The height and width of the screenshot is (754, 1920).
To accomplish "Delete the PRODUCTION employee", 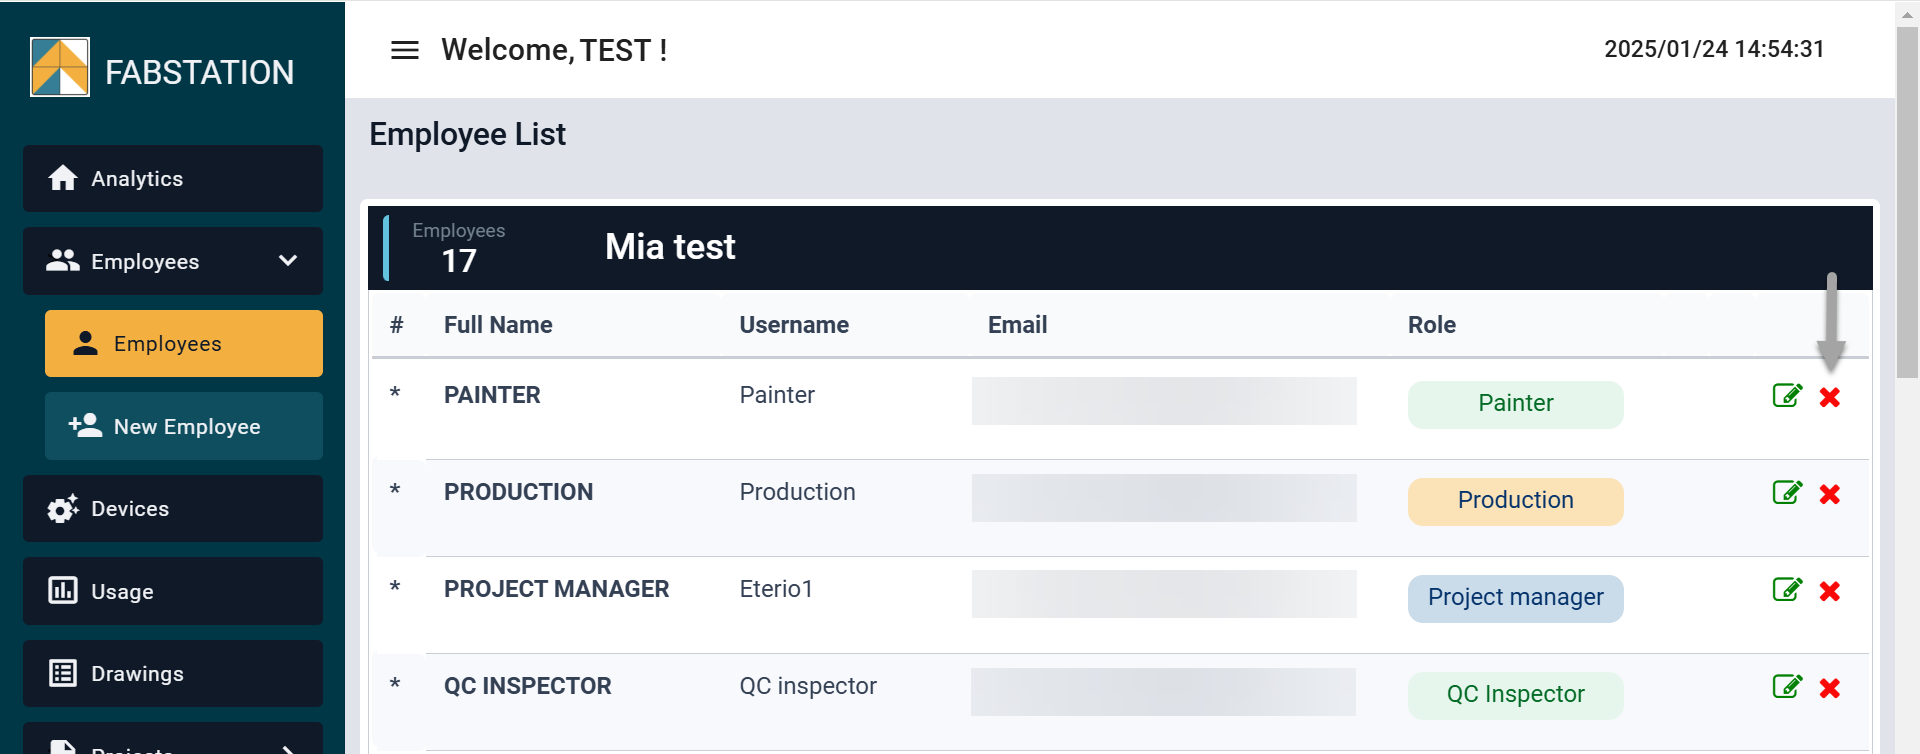I will coord(1830,494).
